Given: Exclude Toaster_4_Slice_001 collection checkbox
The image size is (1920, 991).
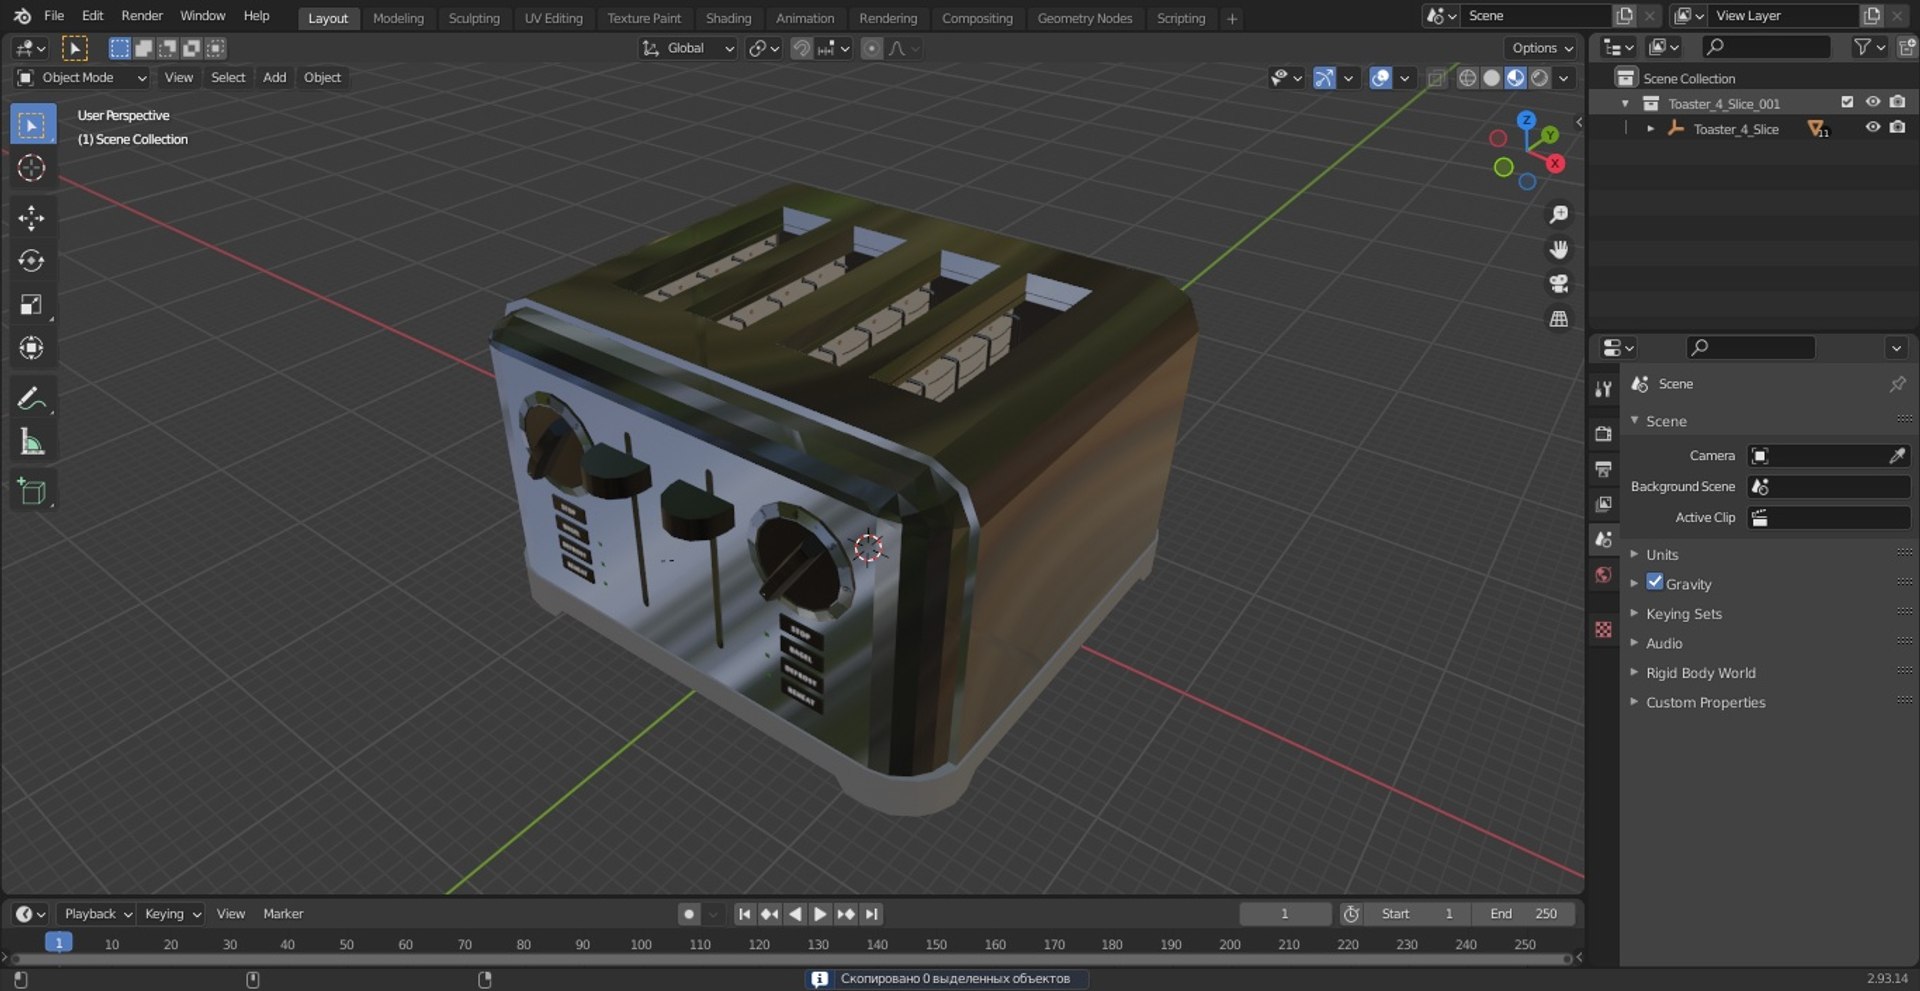Looking at the screenshot, I should point(1847,102).
